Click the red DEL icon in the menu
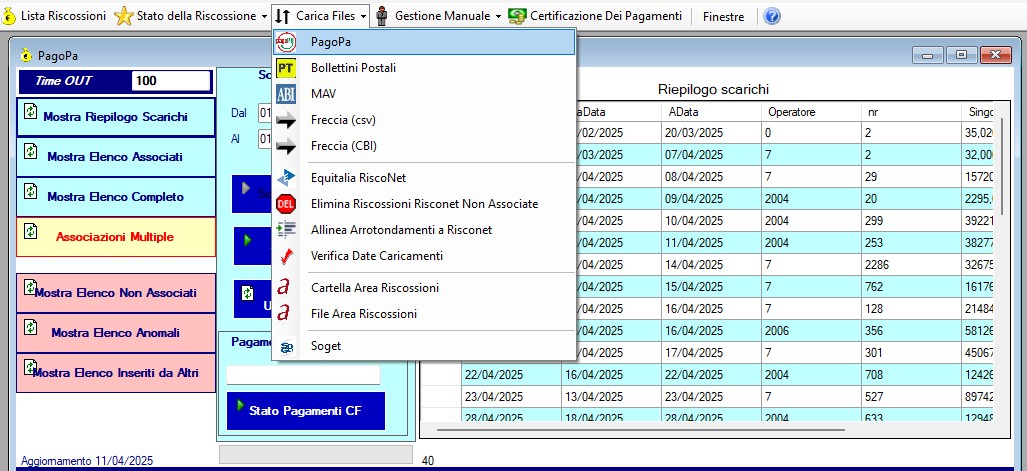The width and height of the screenshot is (1027, 471). pyautogui.click(x=286, y=204)
